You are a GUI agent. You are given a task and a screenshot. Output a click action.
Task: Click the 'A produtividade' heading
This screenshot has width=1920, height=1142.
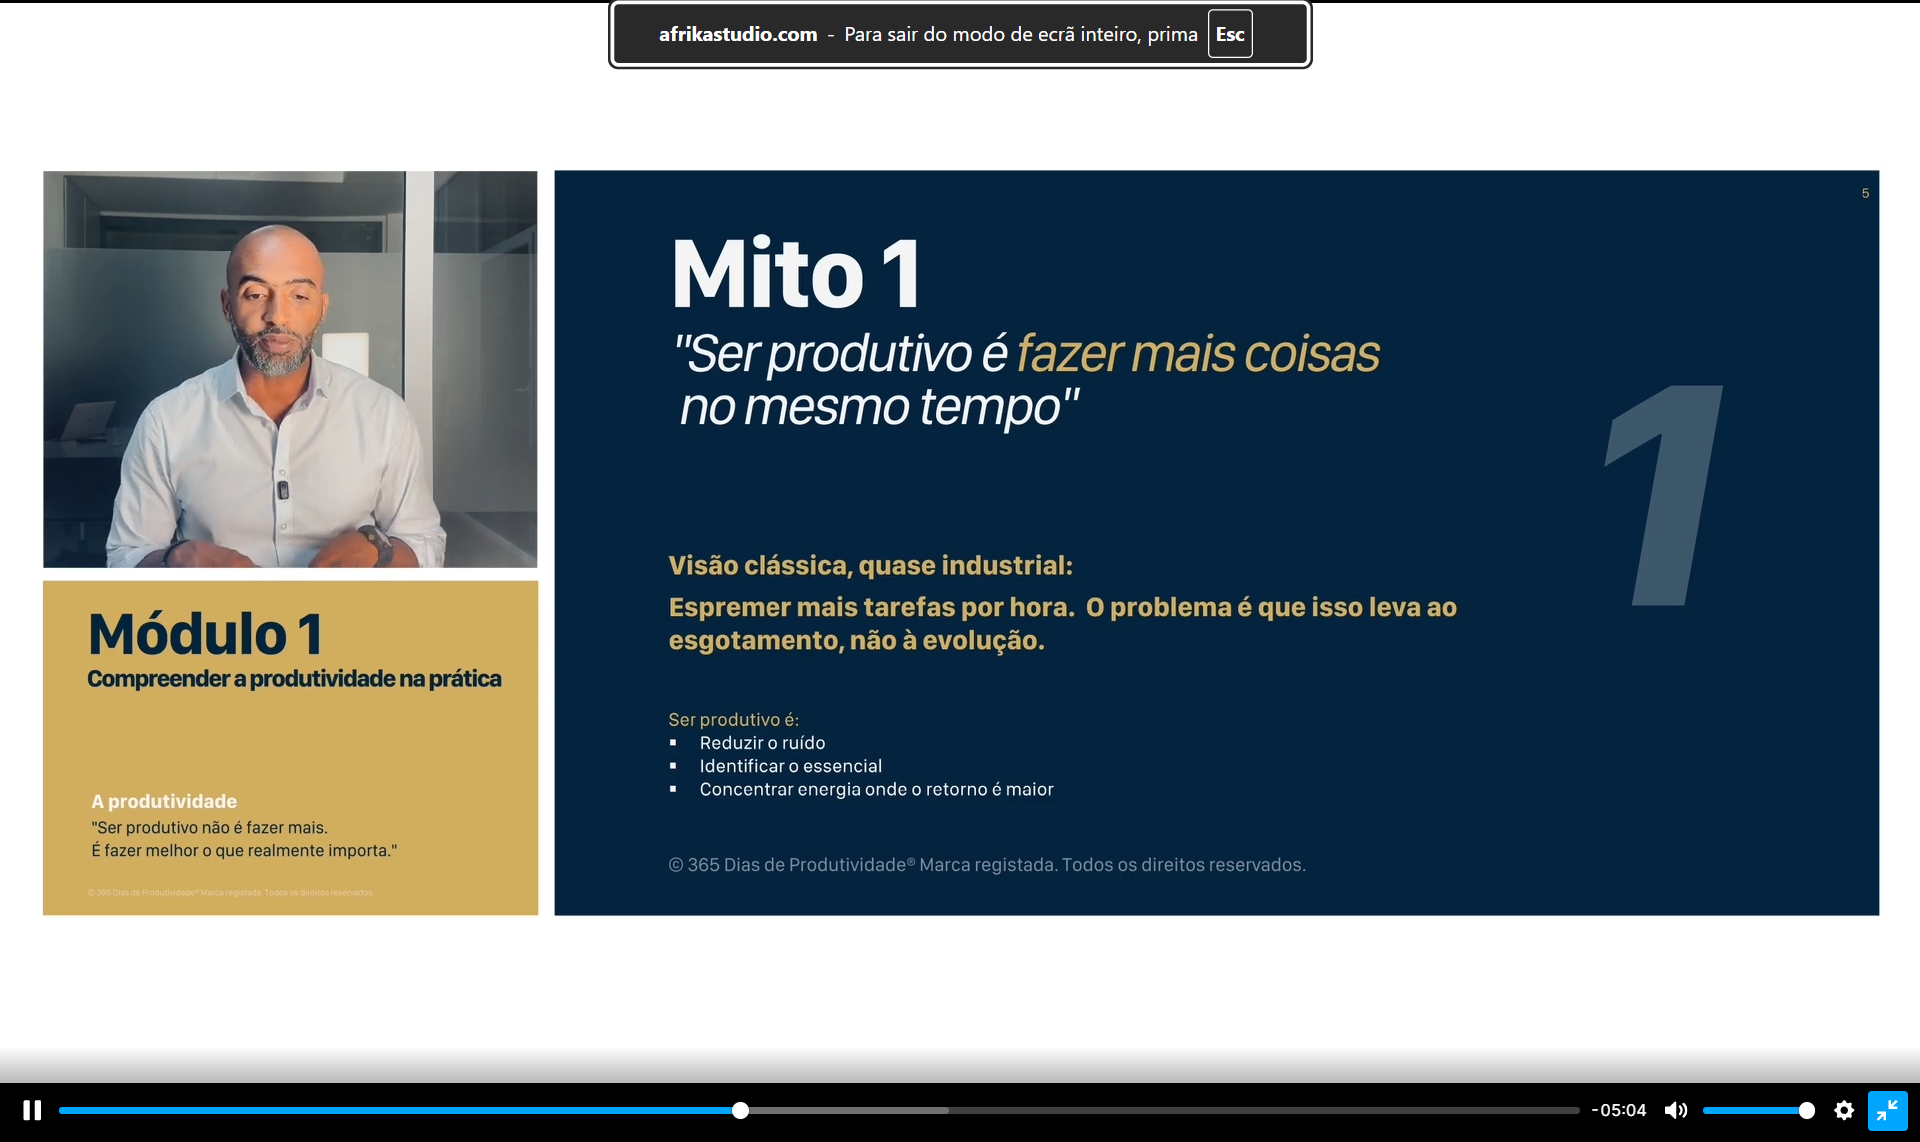pyautogui.click(x=164, y=801)
